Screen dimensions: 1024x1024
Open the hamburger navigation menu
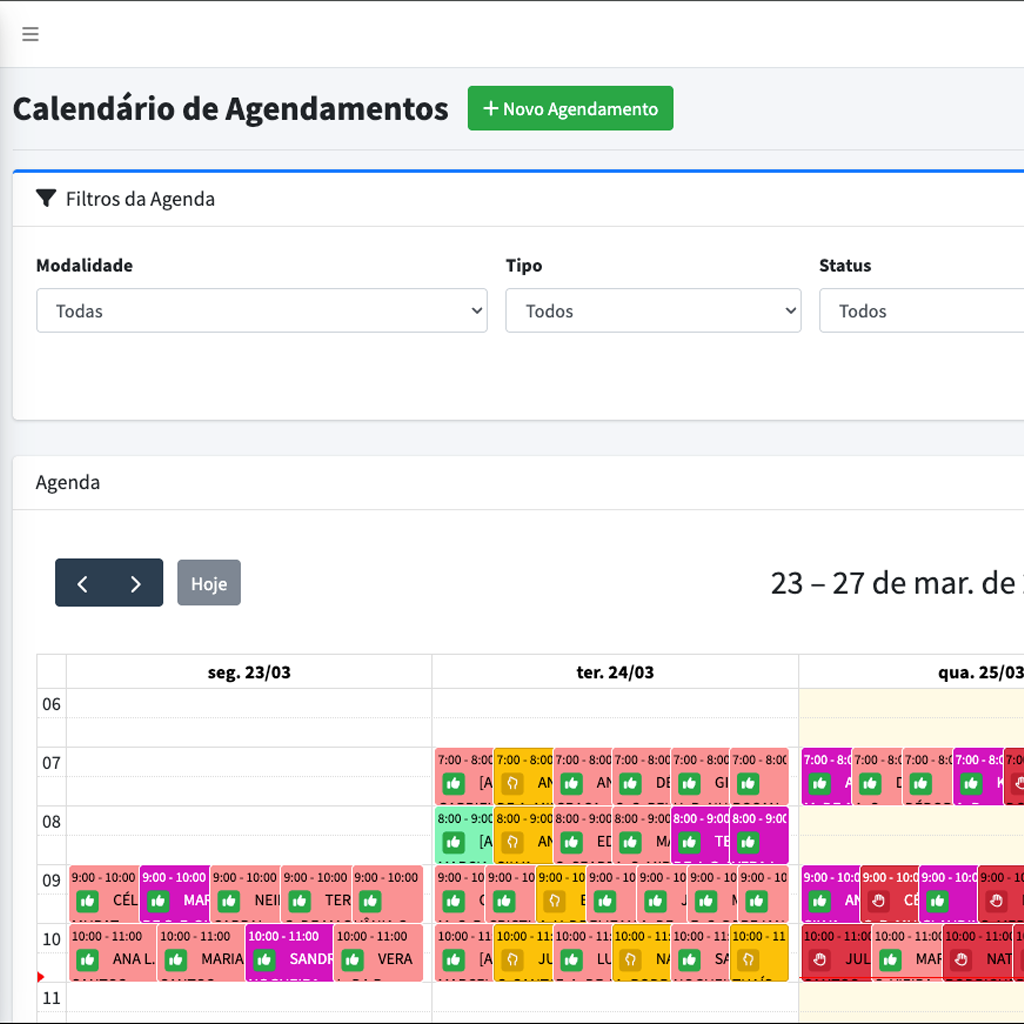(30, 33)
